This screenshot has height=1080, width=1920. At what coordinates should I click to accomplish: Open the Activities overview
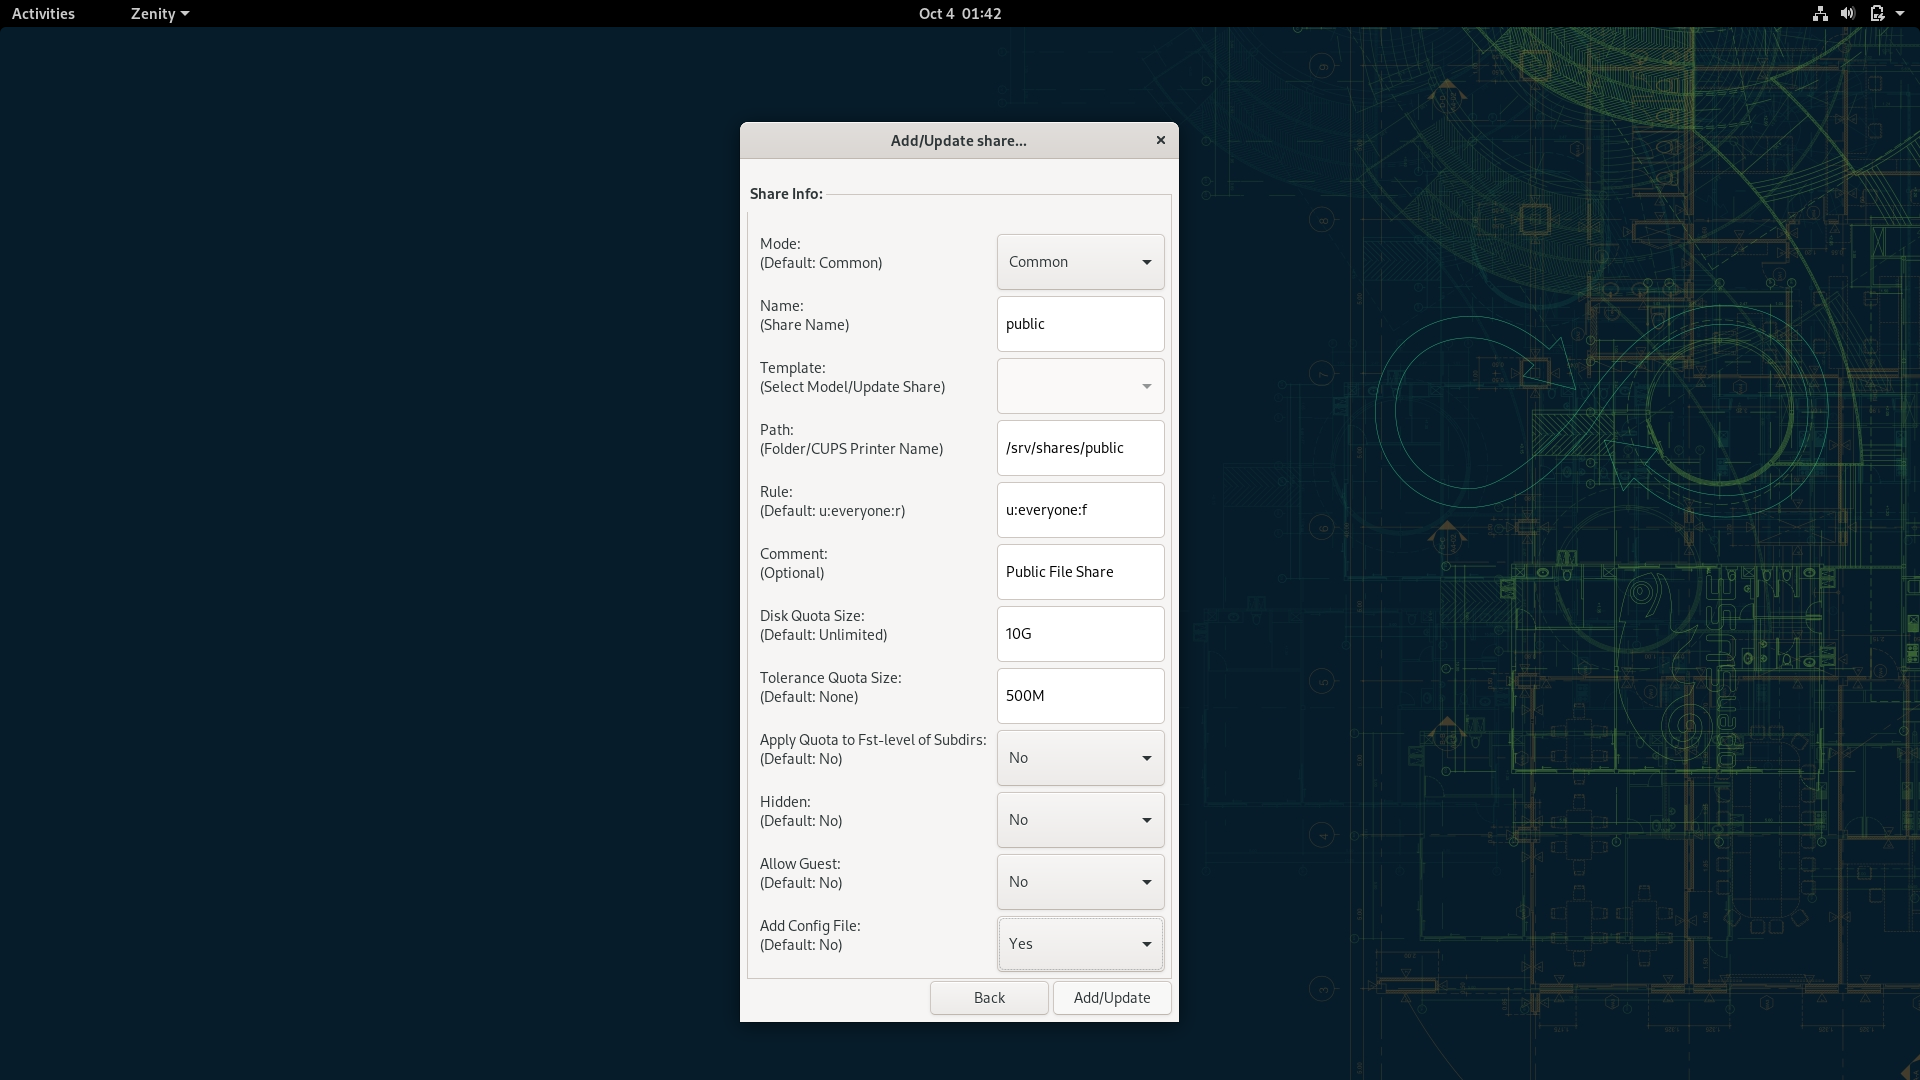click(x=43, y=14)
